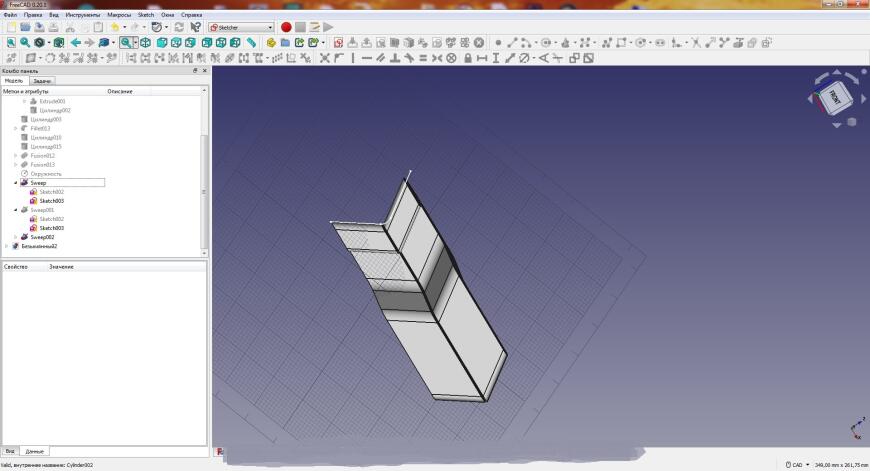Viewport: 870px width, 471px height.
Task: Open the Макросы menu
Action: (x=119, y=15)
